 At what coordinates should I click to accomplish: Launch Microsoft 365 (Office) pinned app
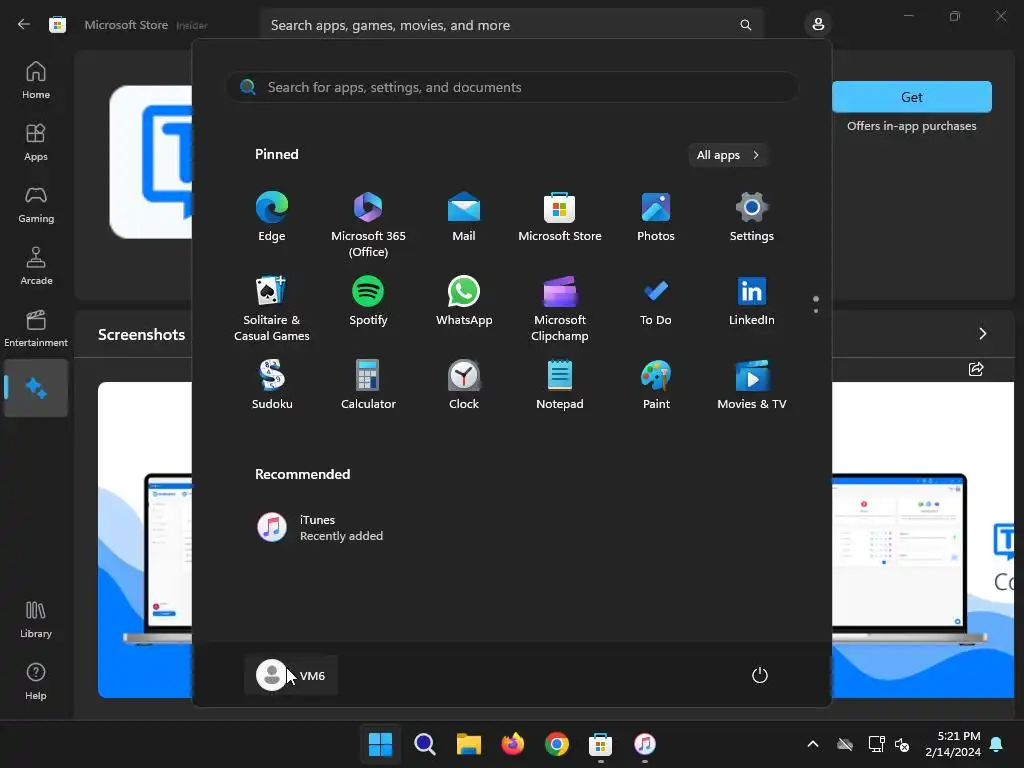point(368,225)
